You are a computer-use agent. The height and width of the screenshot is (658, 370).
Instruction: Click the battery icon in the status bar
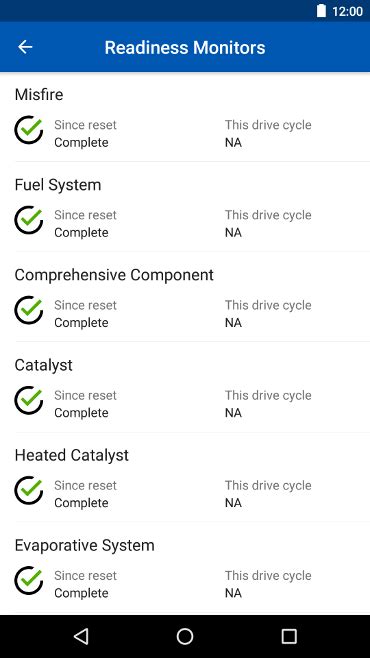(321, 11)
